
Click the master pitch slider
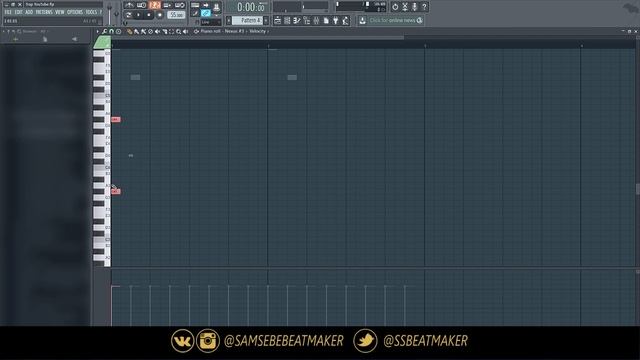(x=117, y=14)
